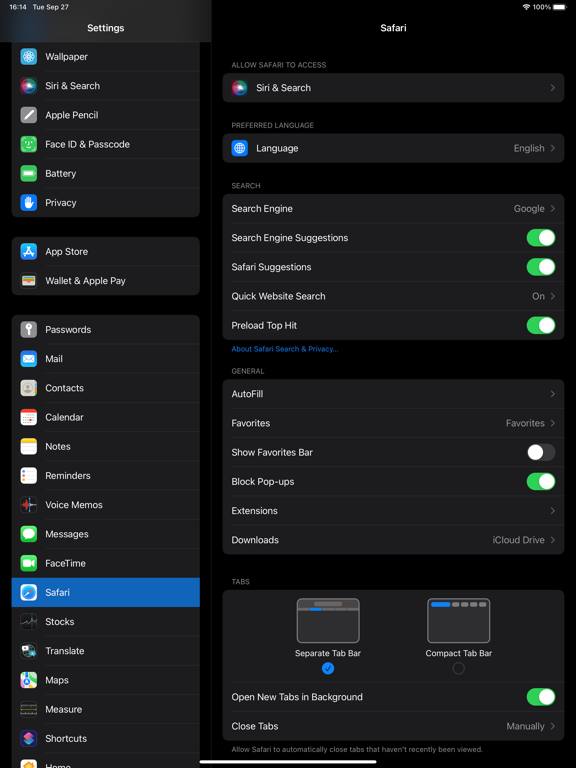Disable the Preload Top Hit switch
This screenshot has width=576, height=768.
(541, 325)
